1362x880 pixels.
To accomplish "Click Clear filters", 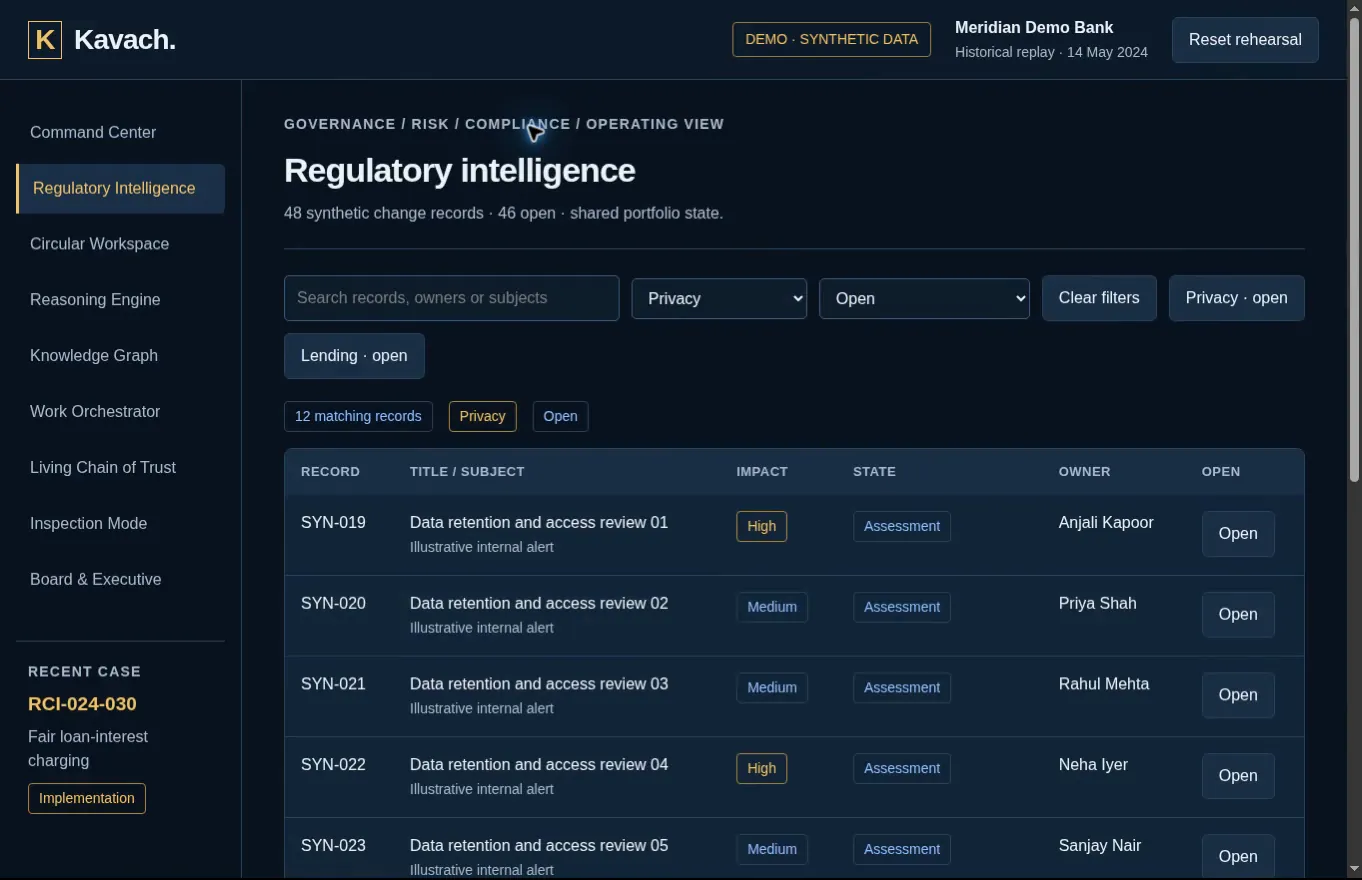I will 1099,298.
